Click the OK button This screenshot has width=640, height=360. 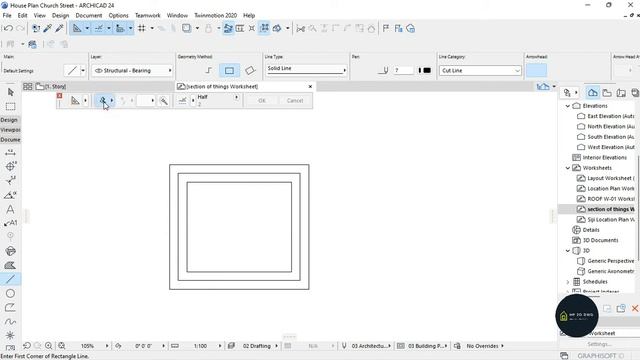click(262, 100)
